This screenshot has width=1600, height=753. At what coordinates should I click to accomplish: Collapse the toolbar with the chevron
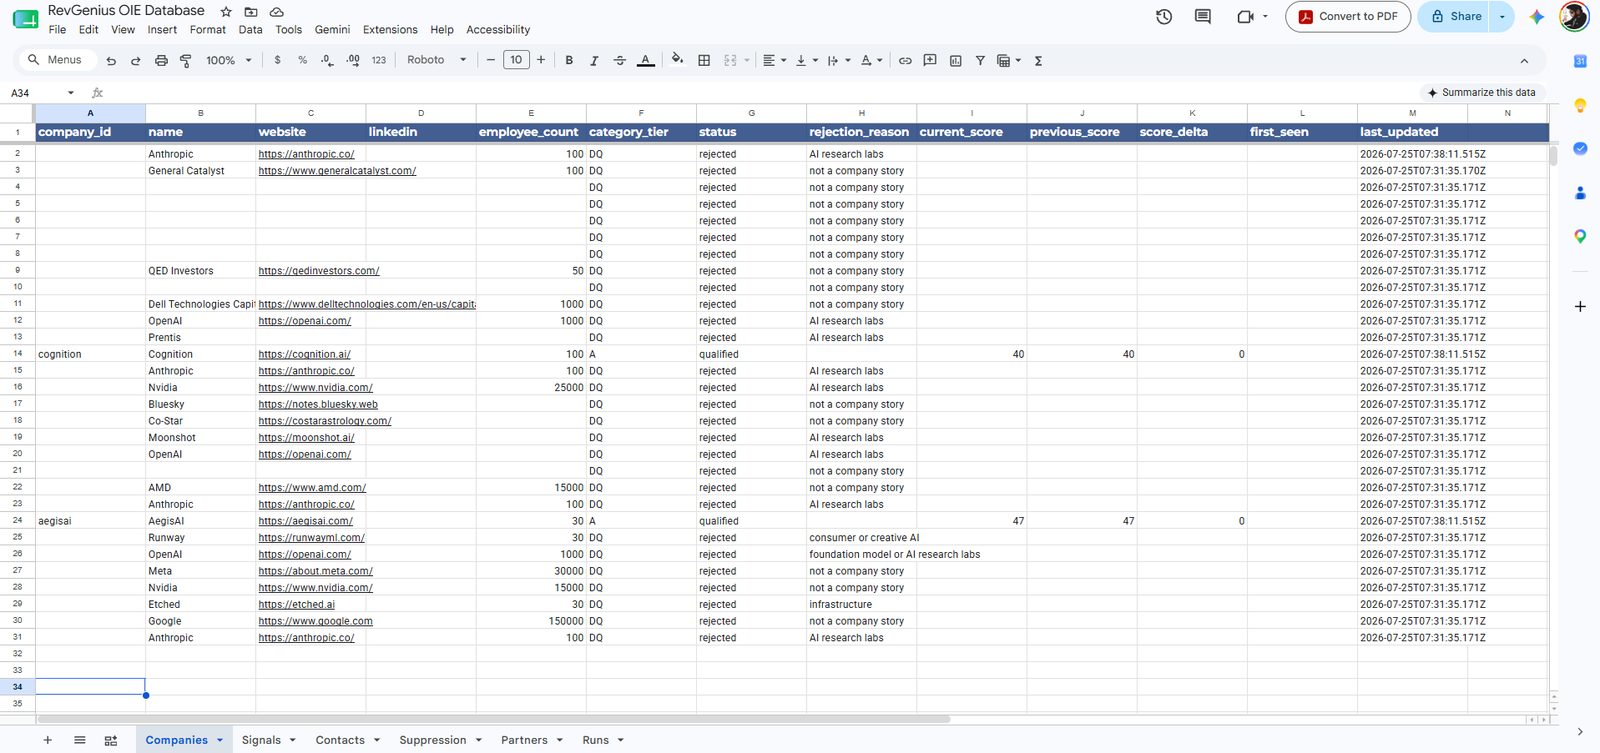click(x=1524, y=61)
